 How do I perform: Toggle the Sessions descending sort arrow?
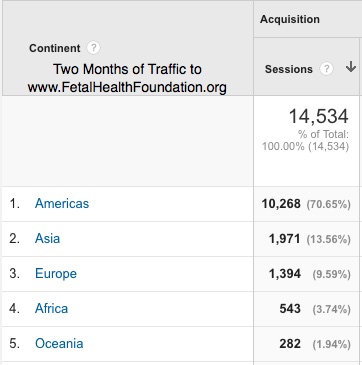pos(351,67)
